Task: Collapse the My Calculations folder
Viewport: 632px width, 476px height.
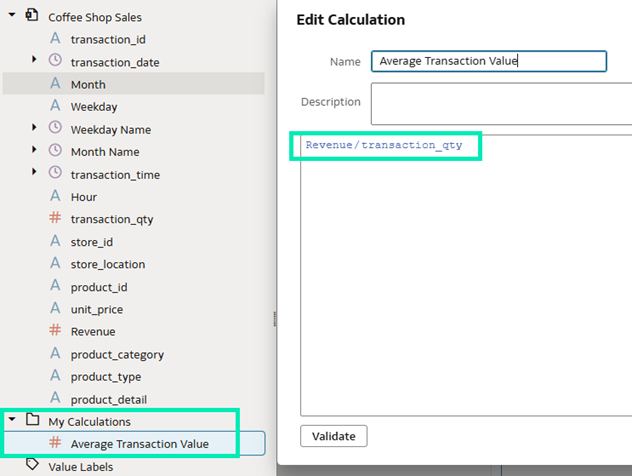Action: (x=12, y=421)
